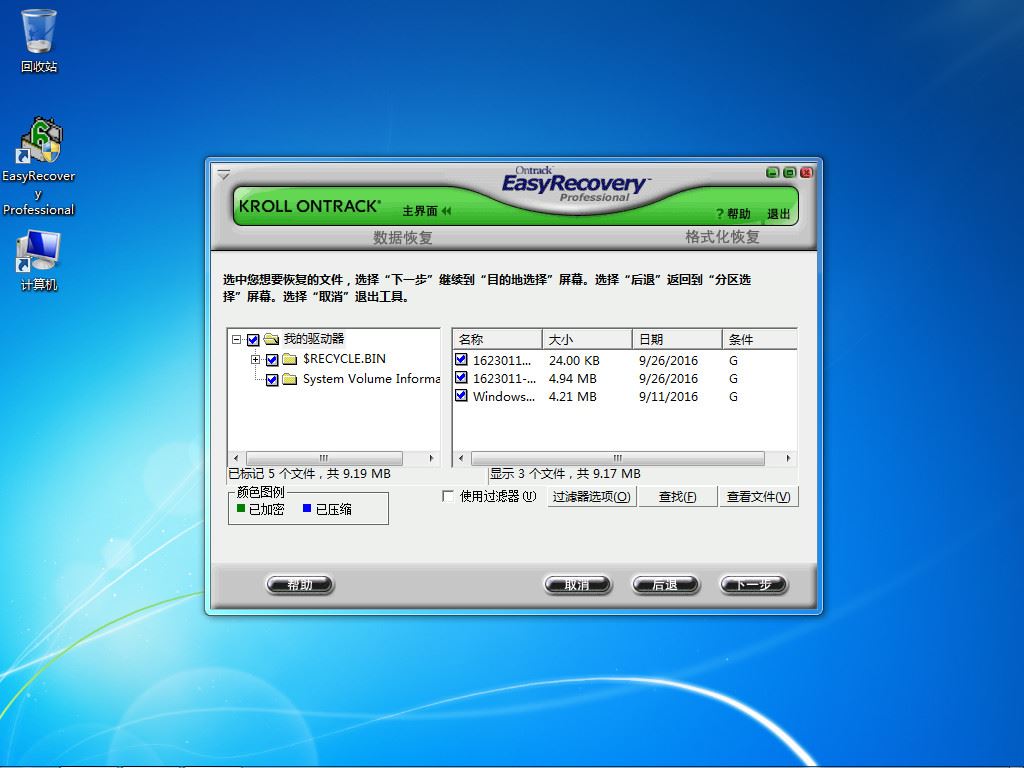Uncheck the $RECYCLE.BIN folder checkbox
The width and height of the screenshot is (1024, 768).
coord(272,360)
